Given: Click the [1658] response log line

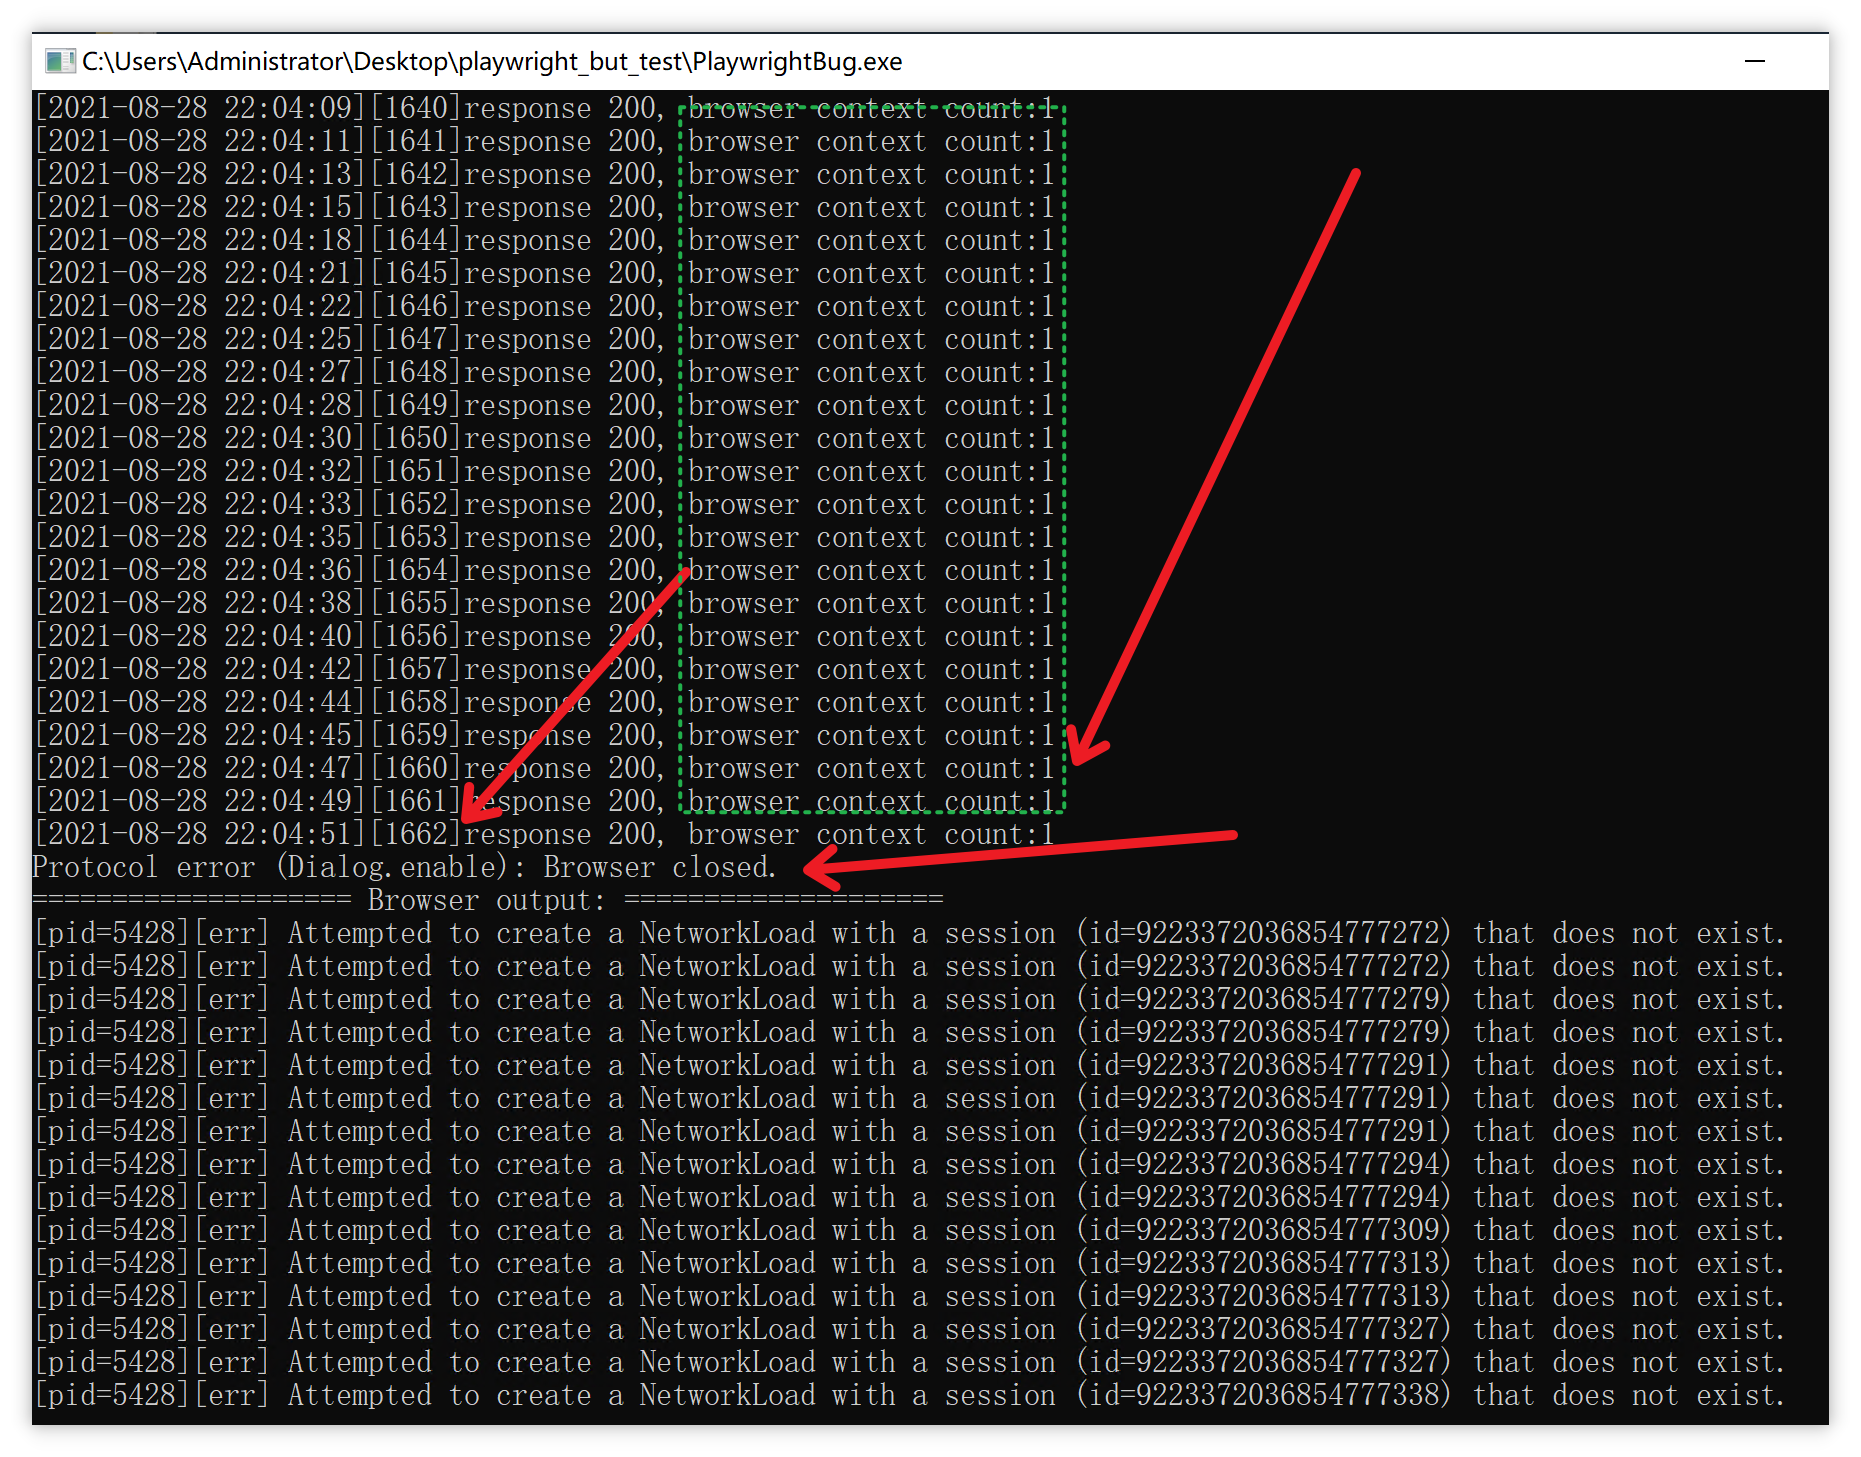Looking at the screenshot, I should (x=545, y=702).
